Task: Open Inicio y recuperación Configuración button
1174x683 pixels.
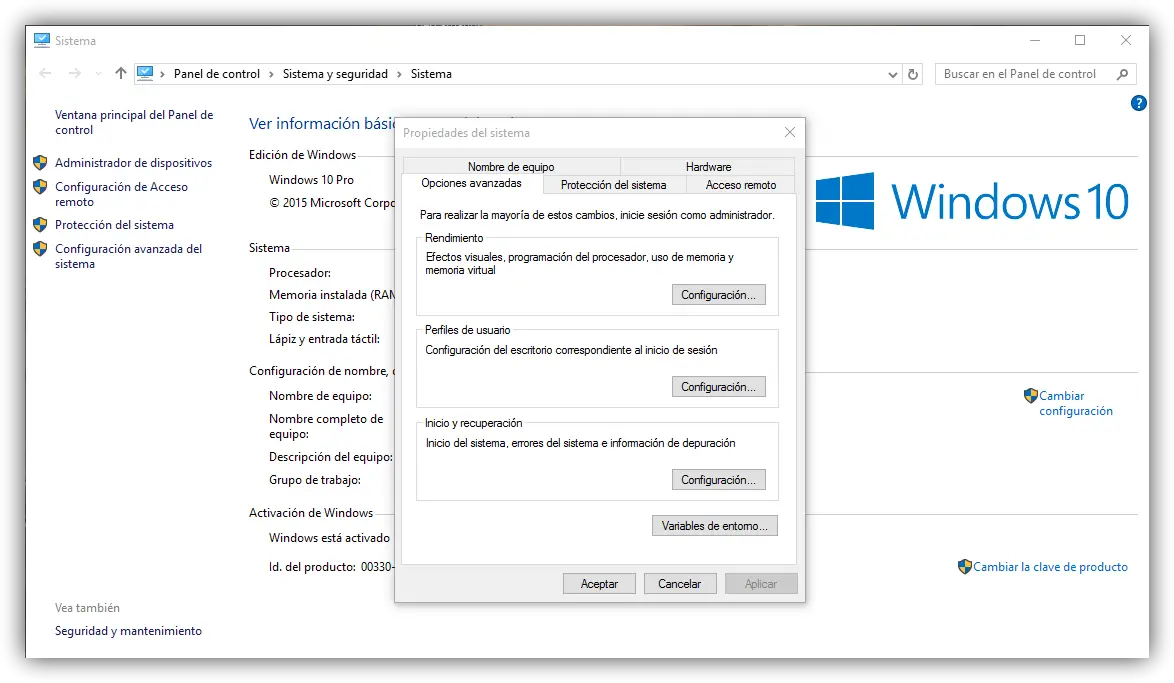Action: [718, 480]
